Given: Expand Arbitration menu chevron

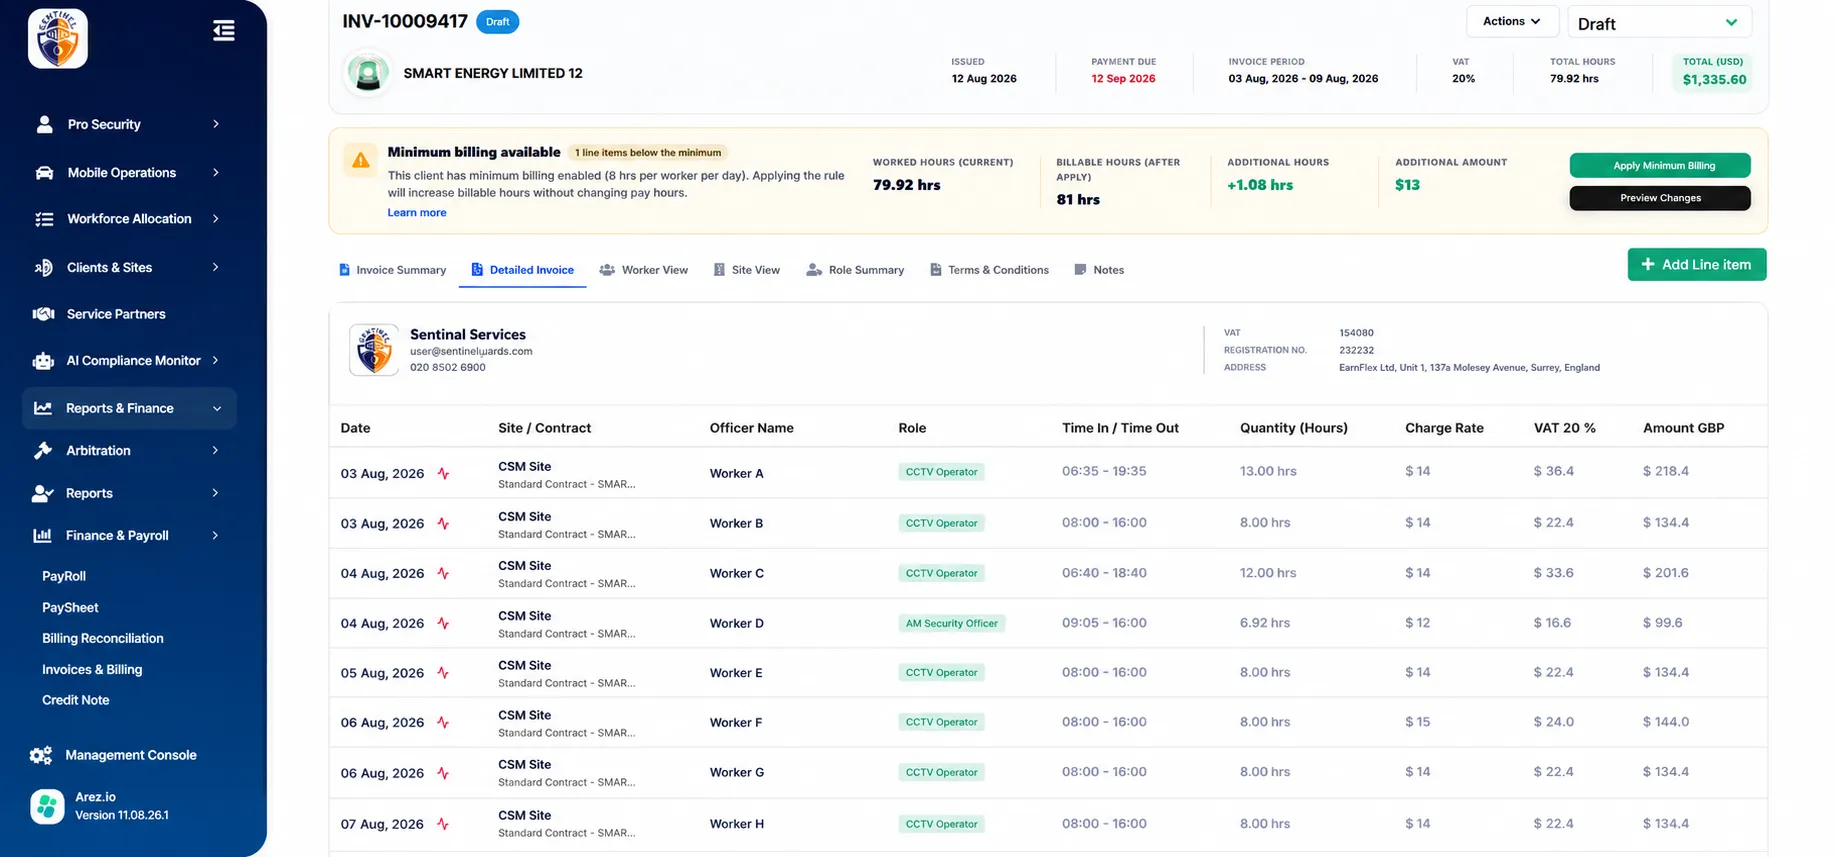Looking at the screenshot, I should (x=216, y=451).
